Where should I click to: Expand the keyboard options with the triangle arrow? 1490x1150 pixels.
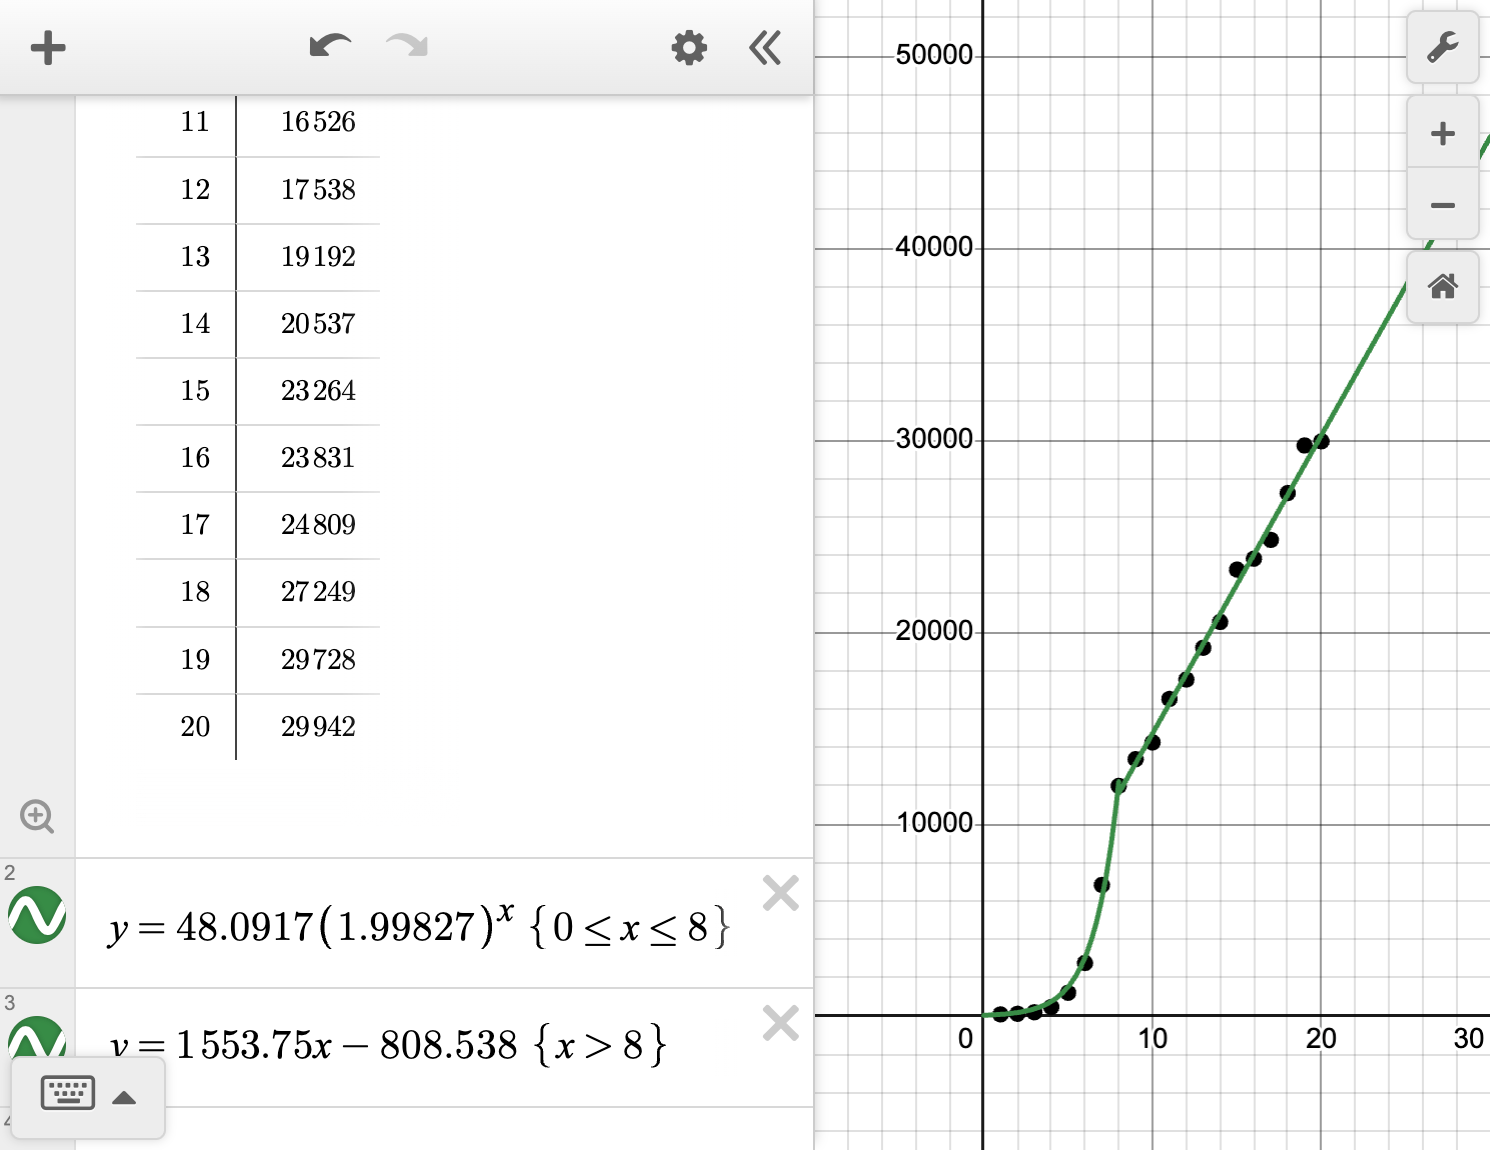pos(124,1096)
